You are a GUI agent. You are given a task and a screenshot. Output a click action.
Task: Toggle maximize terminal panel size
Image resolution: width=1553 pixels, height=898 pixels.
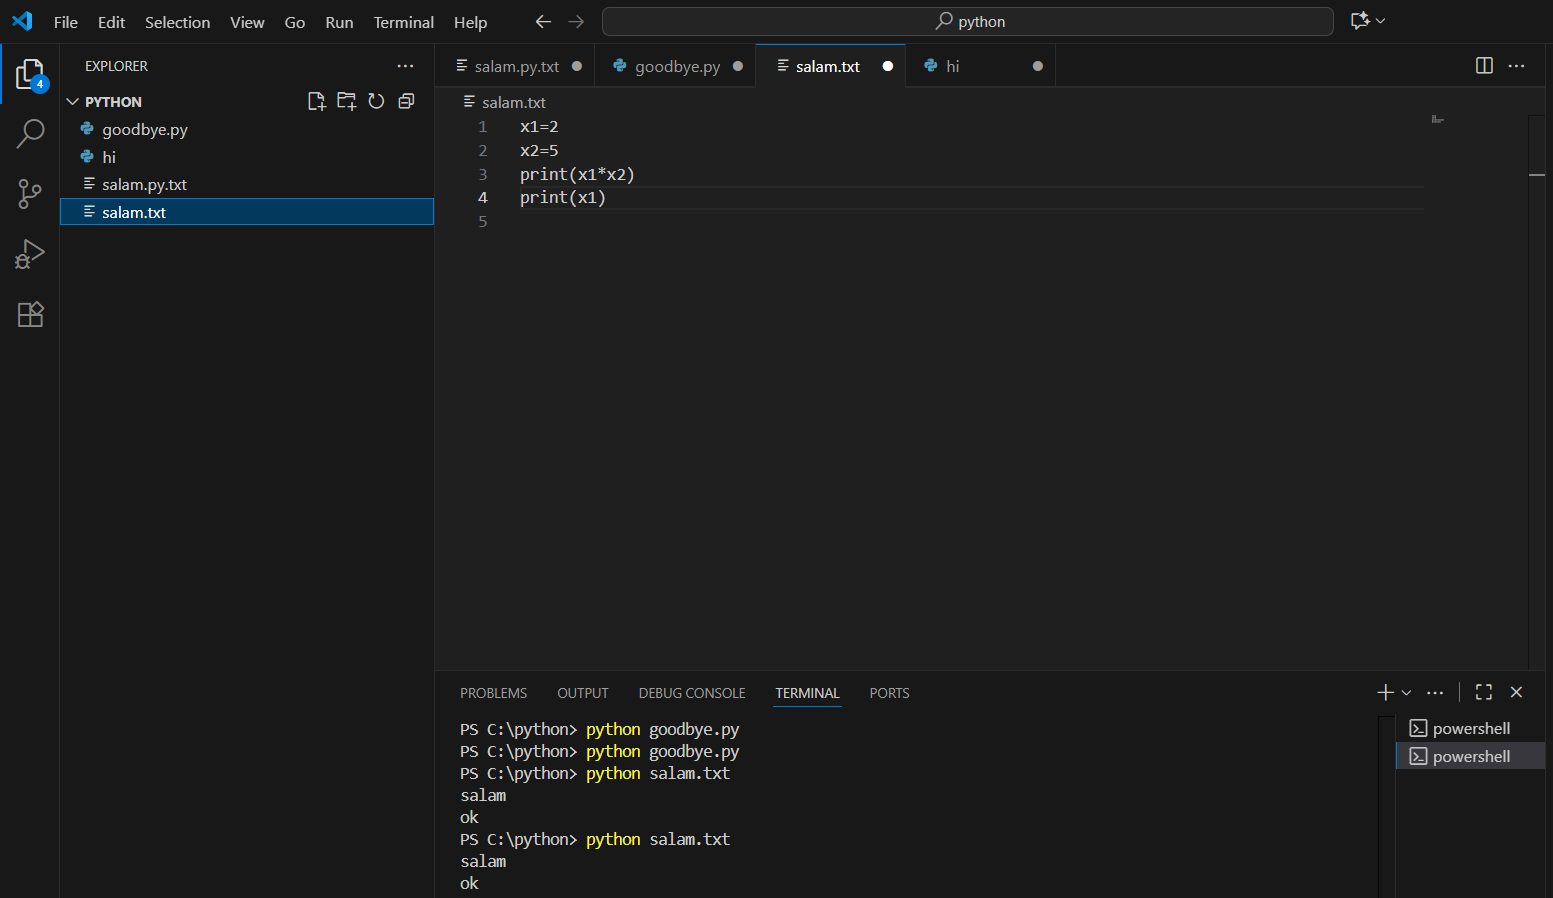[x=1484, y=692]
